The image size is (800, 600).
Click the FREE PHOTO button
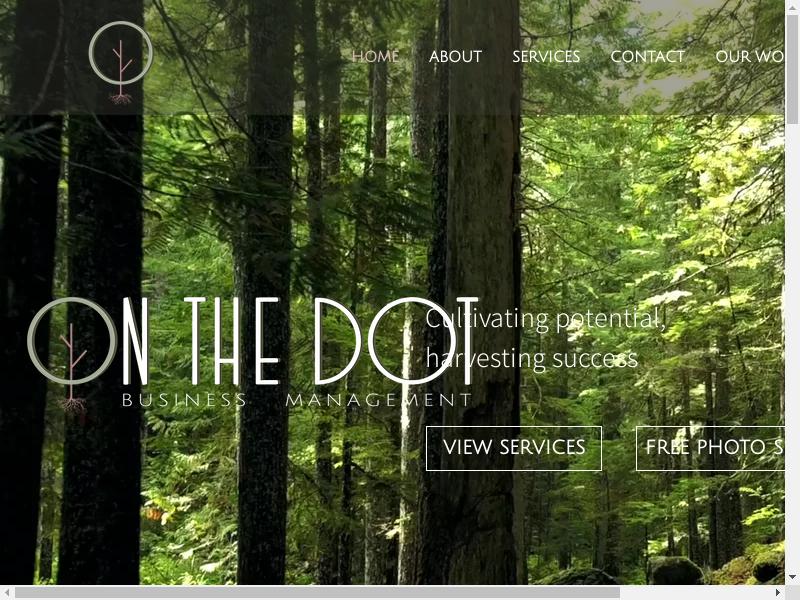pos(710,448)
